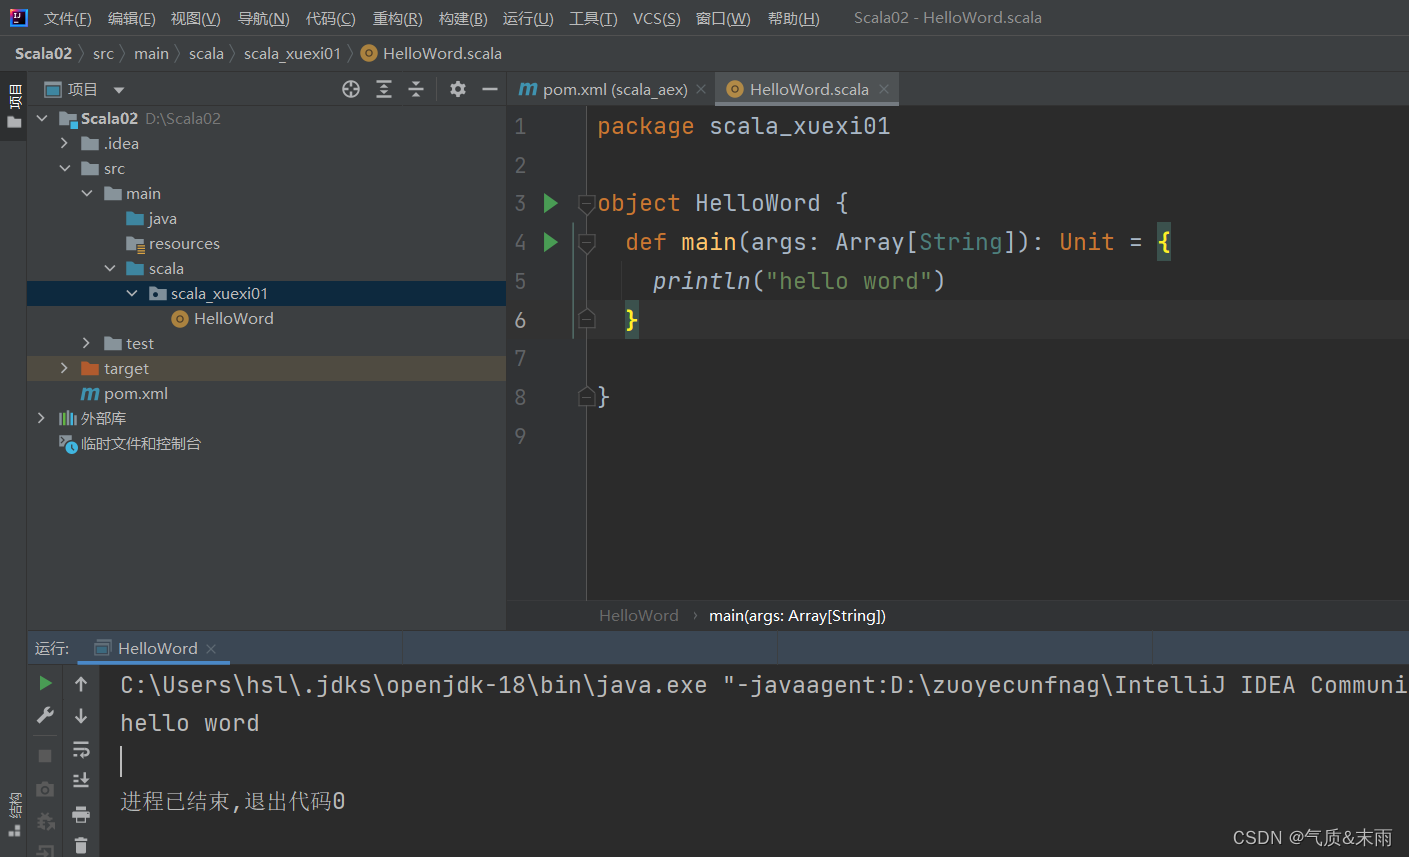Image resolution: width=1409 pixels, height=857 pixels.
Task: Open the 重构(R) menu
Action: pyautogui.click(x=398, y=18)
